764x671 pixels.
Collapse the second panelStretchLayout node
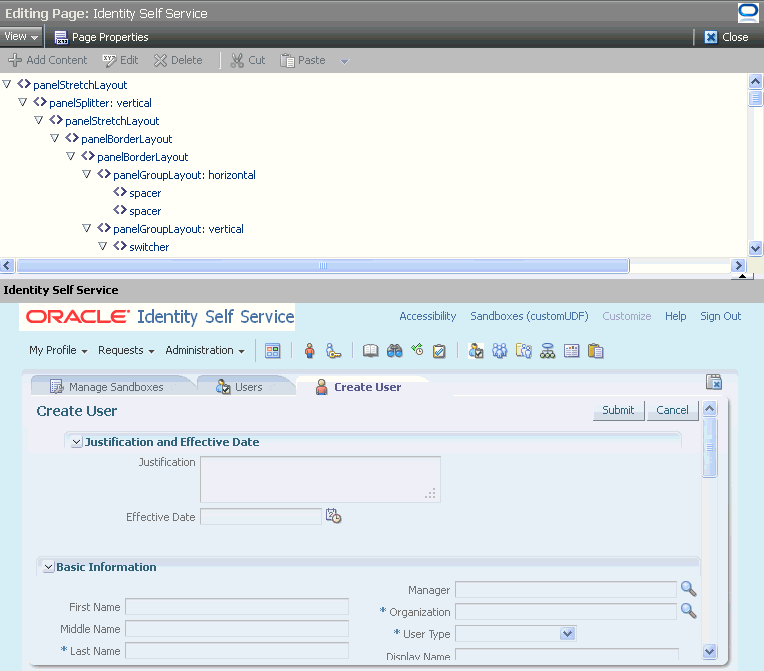(38, 120)
